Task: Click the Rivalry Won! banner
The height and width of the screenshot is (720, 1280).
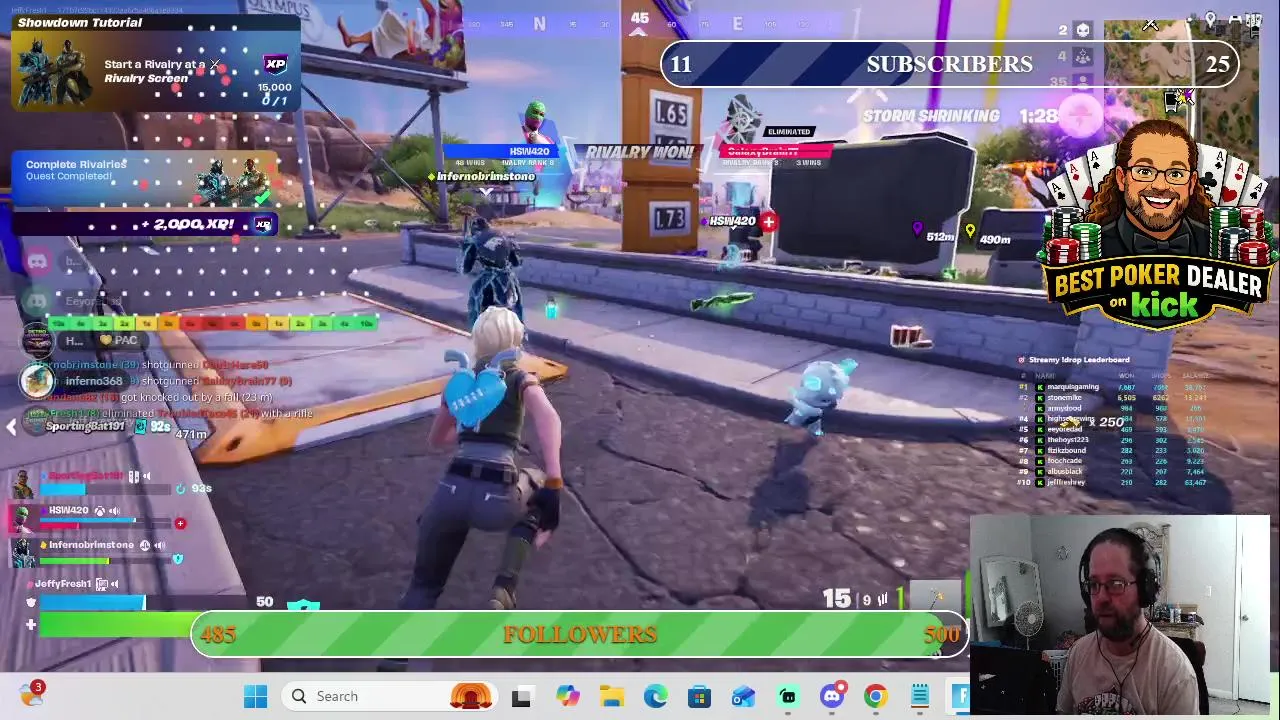Action: [x=640, y=153]
